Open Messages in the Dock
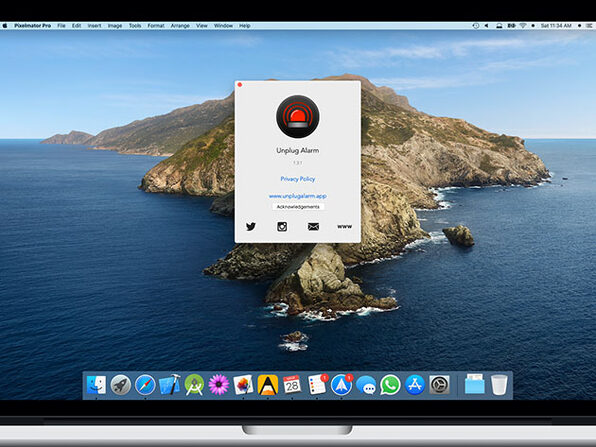The width and height of the screenshot is (596, 447). (366, 385)
